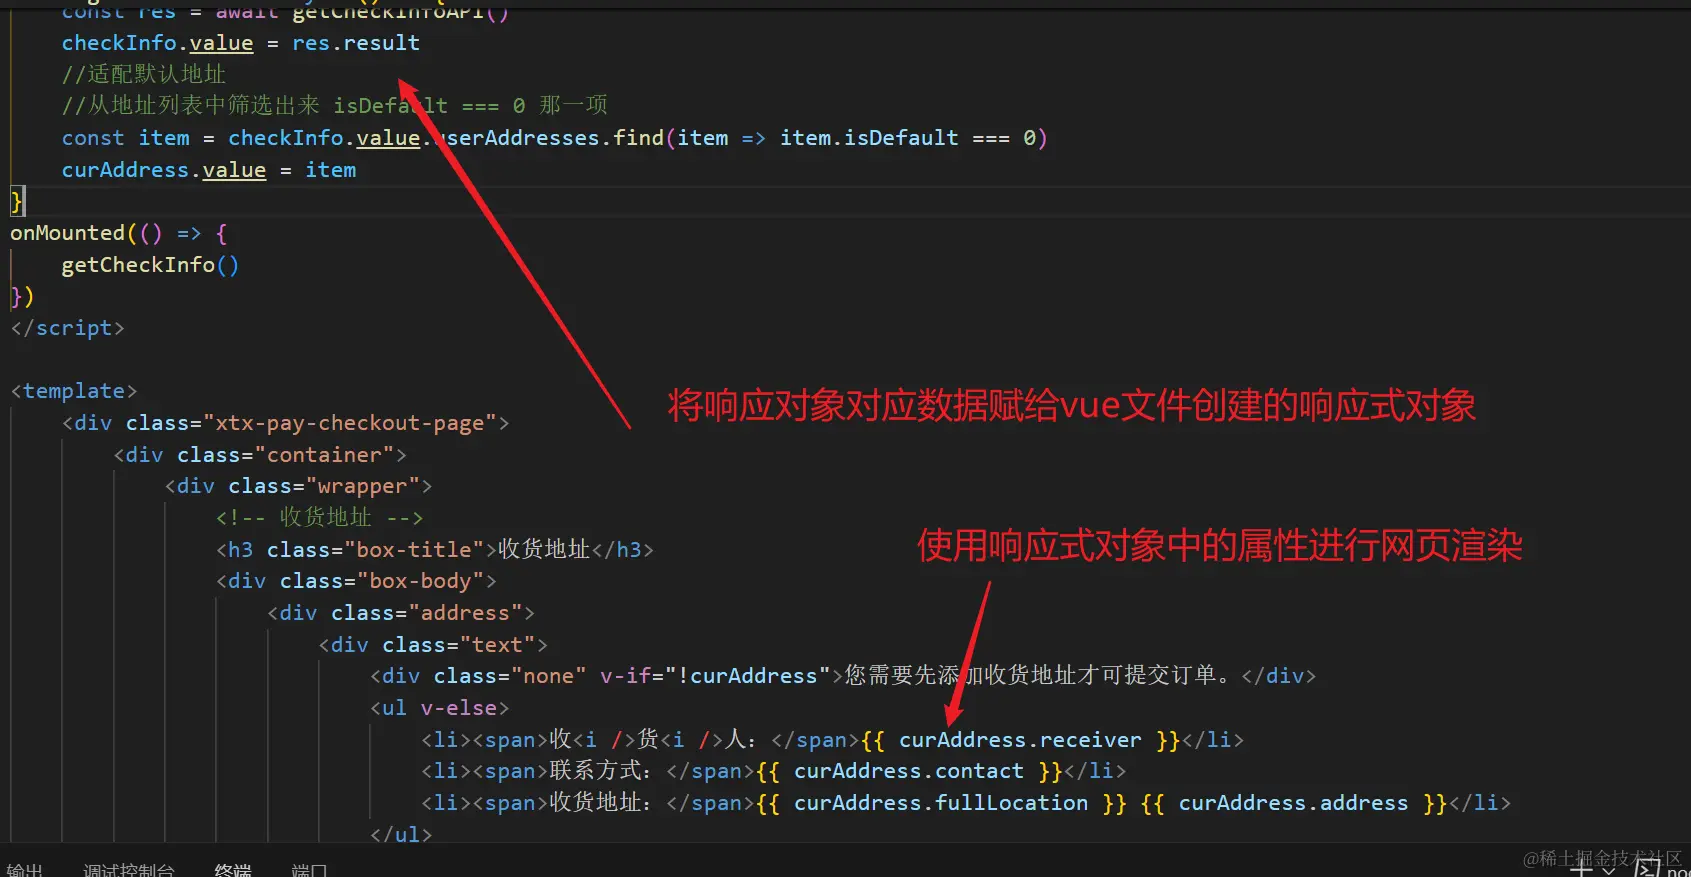The width and height of the screenshot is (1691, 877).
Task: Click the div with class "container"
Action: [x=260, y=455]
